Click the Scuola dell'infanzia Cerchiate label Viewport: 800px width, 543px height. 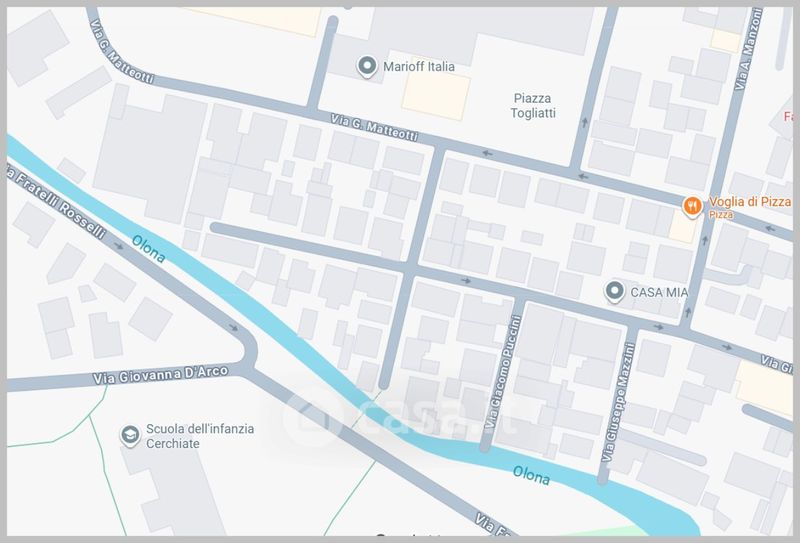pos(200,436)
